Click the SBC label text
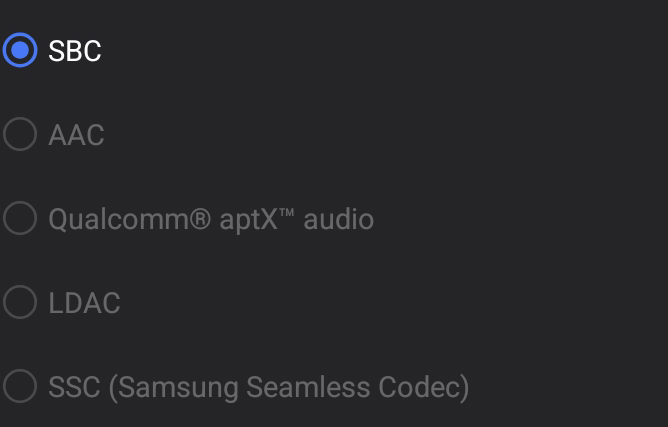668x427 pixels. (75, 51)
